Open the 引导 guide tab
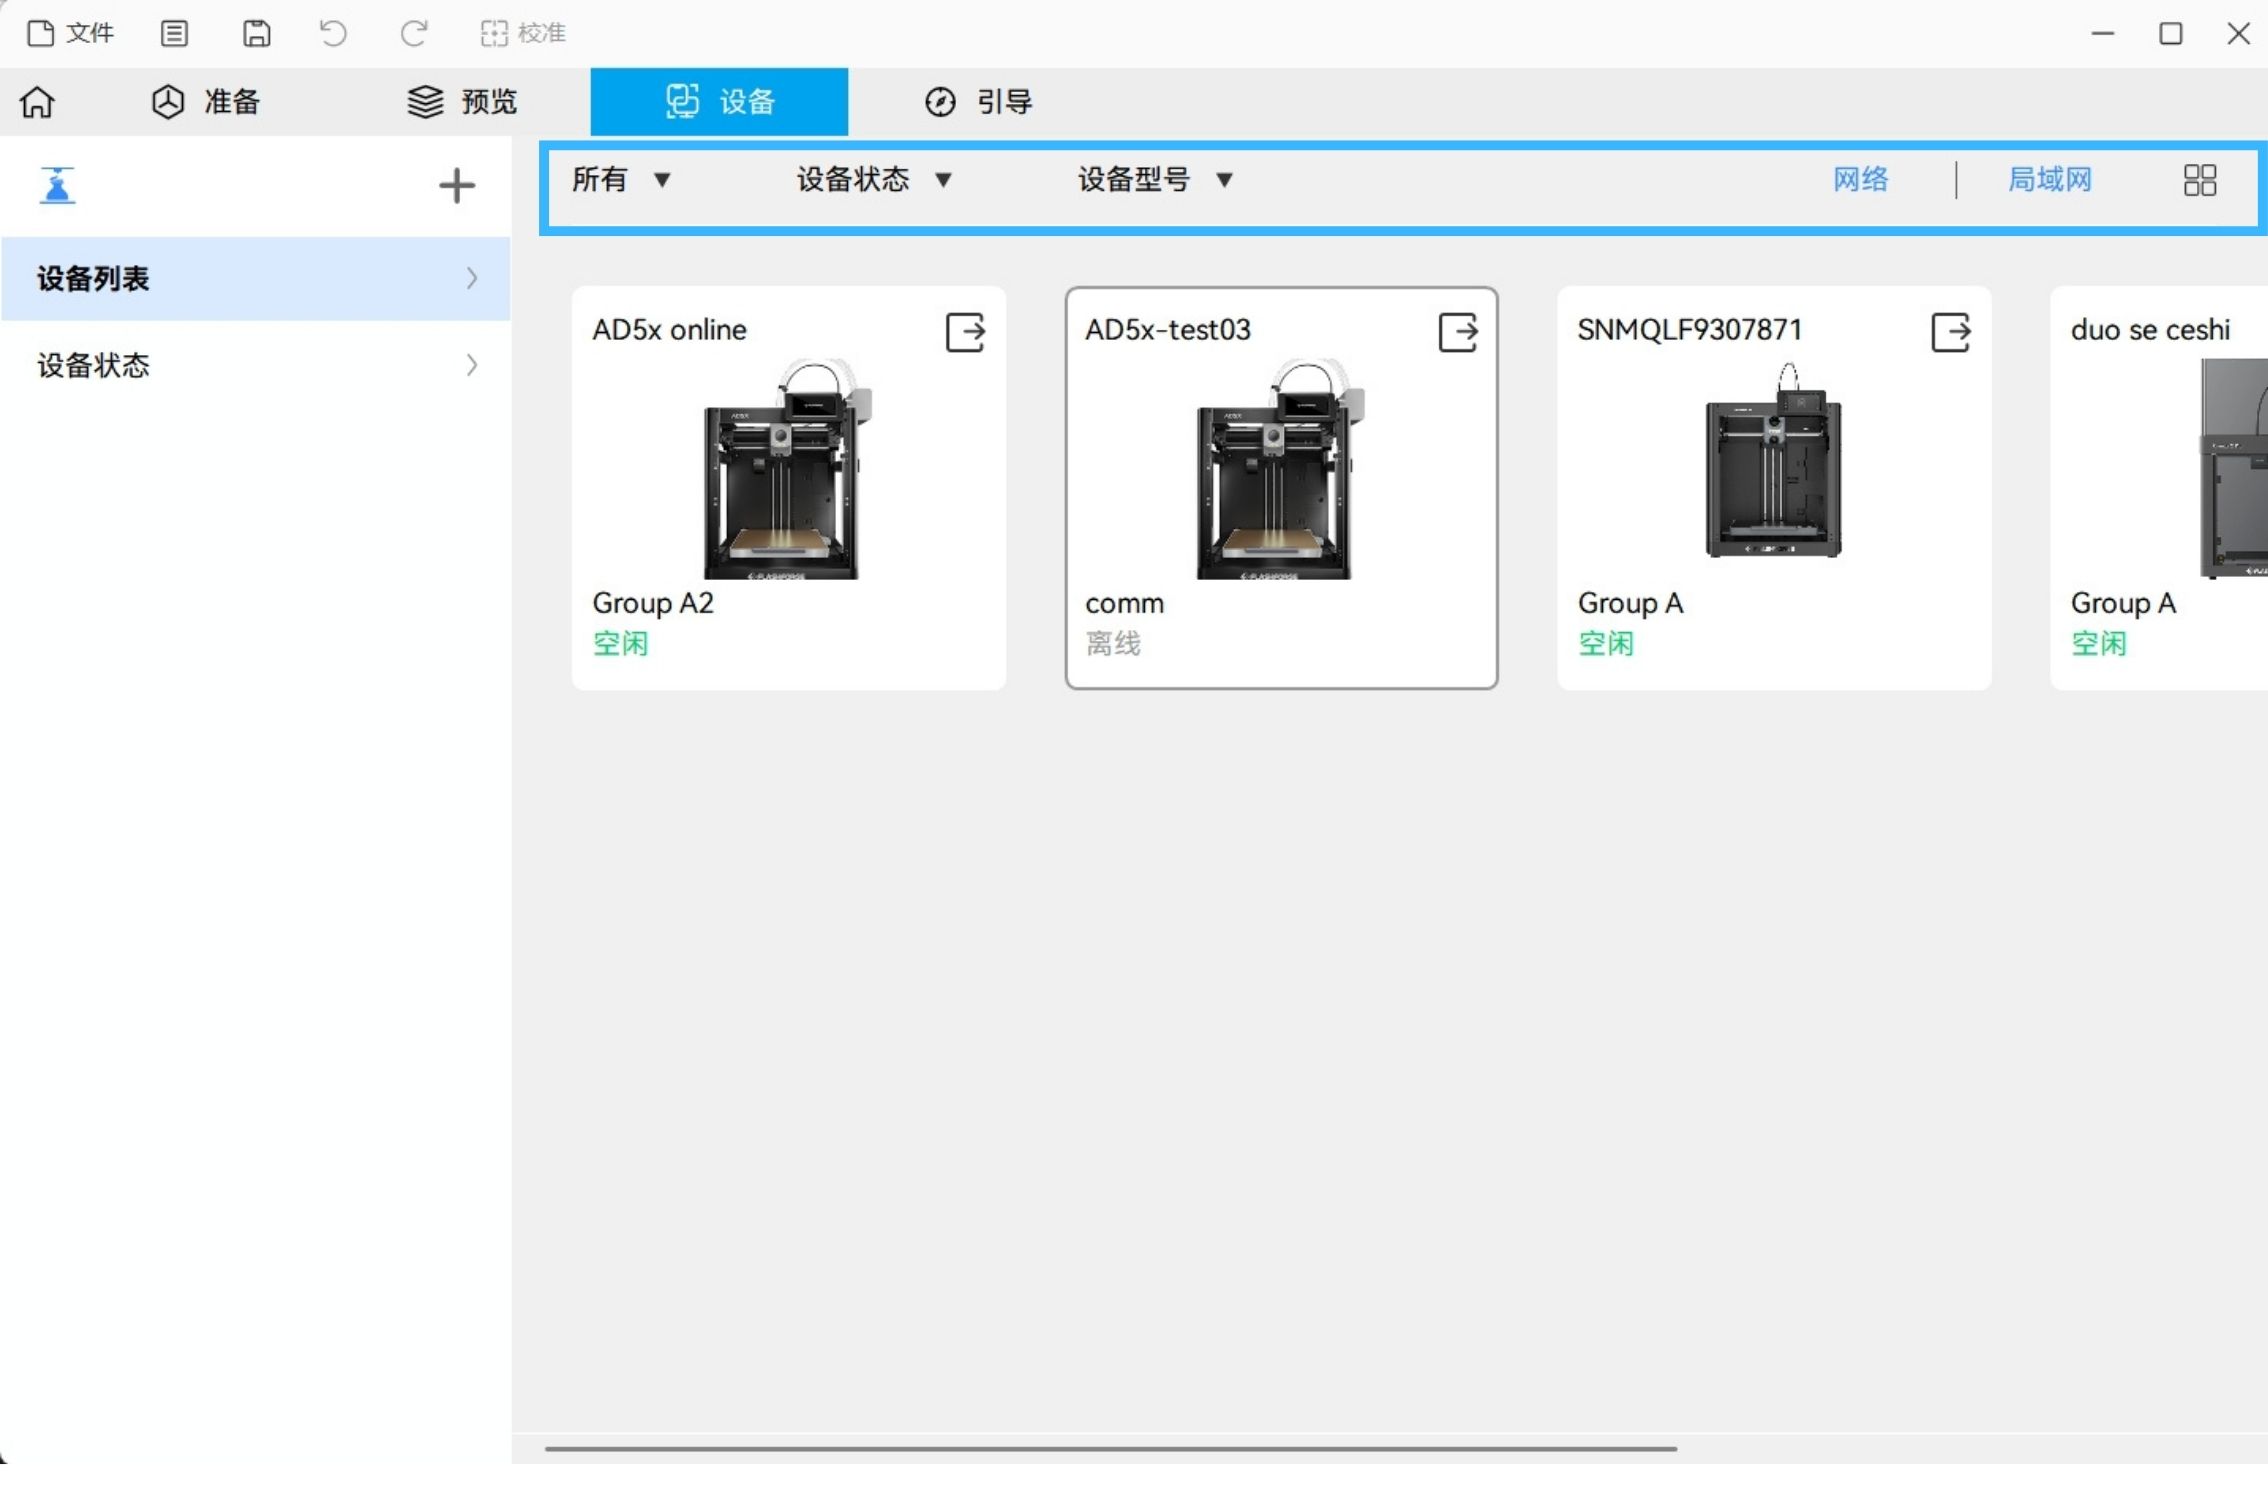 (x=978, y=102)
